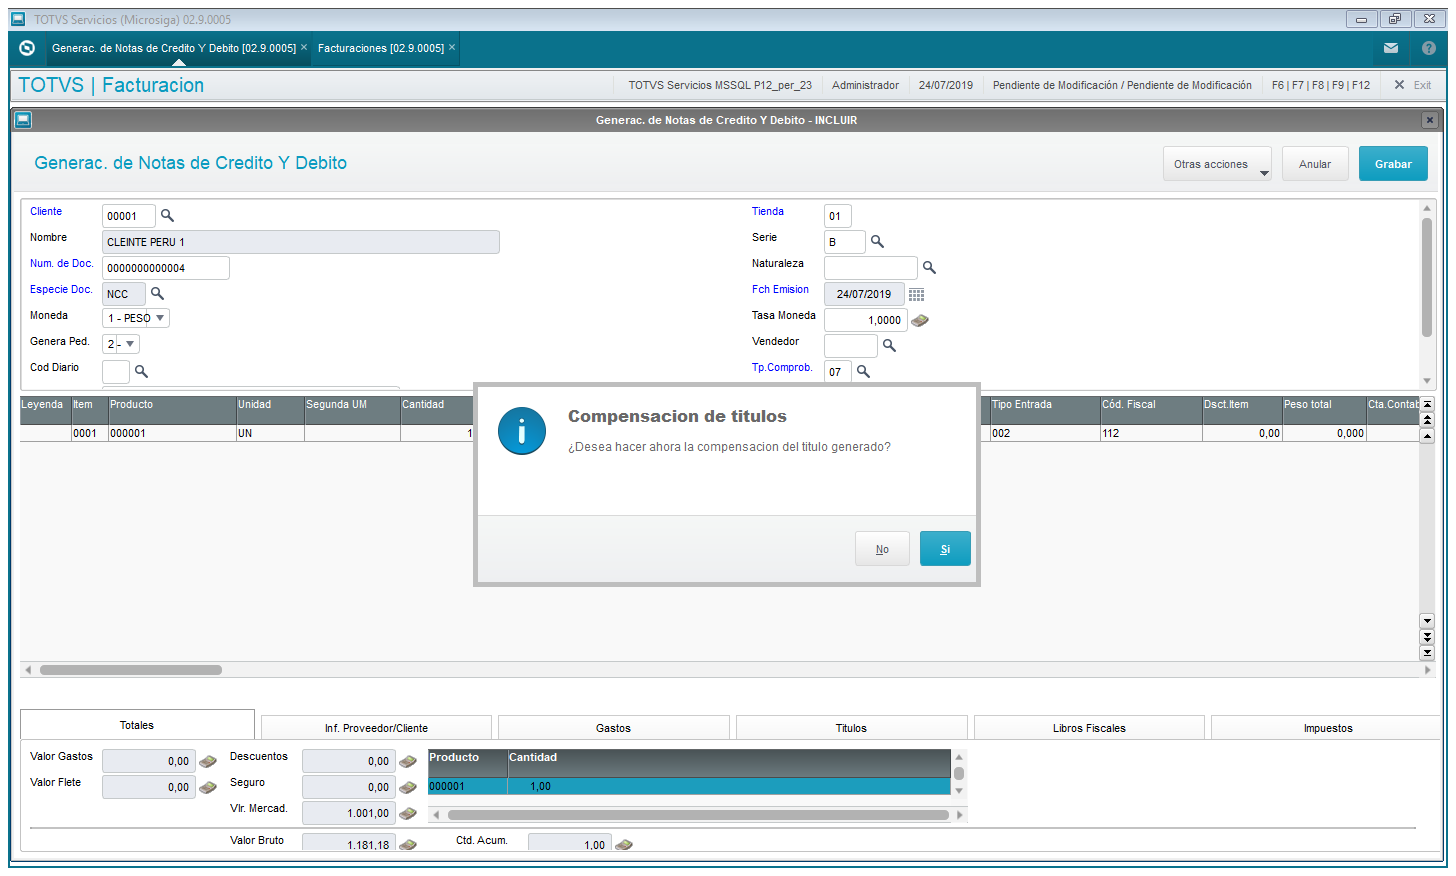Click Grabar button
Viewport: 1456px width, 876px height.
point(1393,164)
